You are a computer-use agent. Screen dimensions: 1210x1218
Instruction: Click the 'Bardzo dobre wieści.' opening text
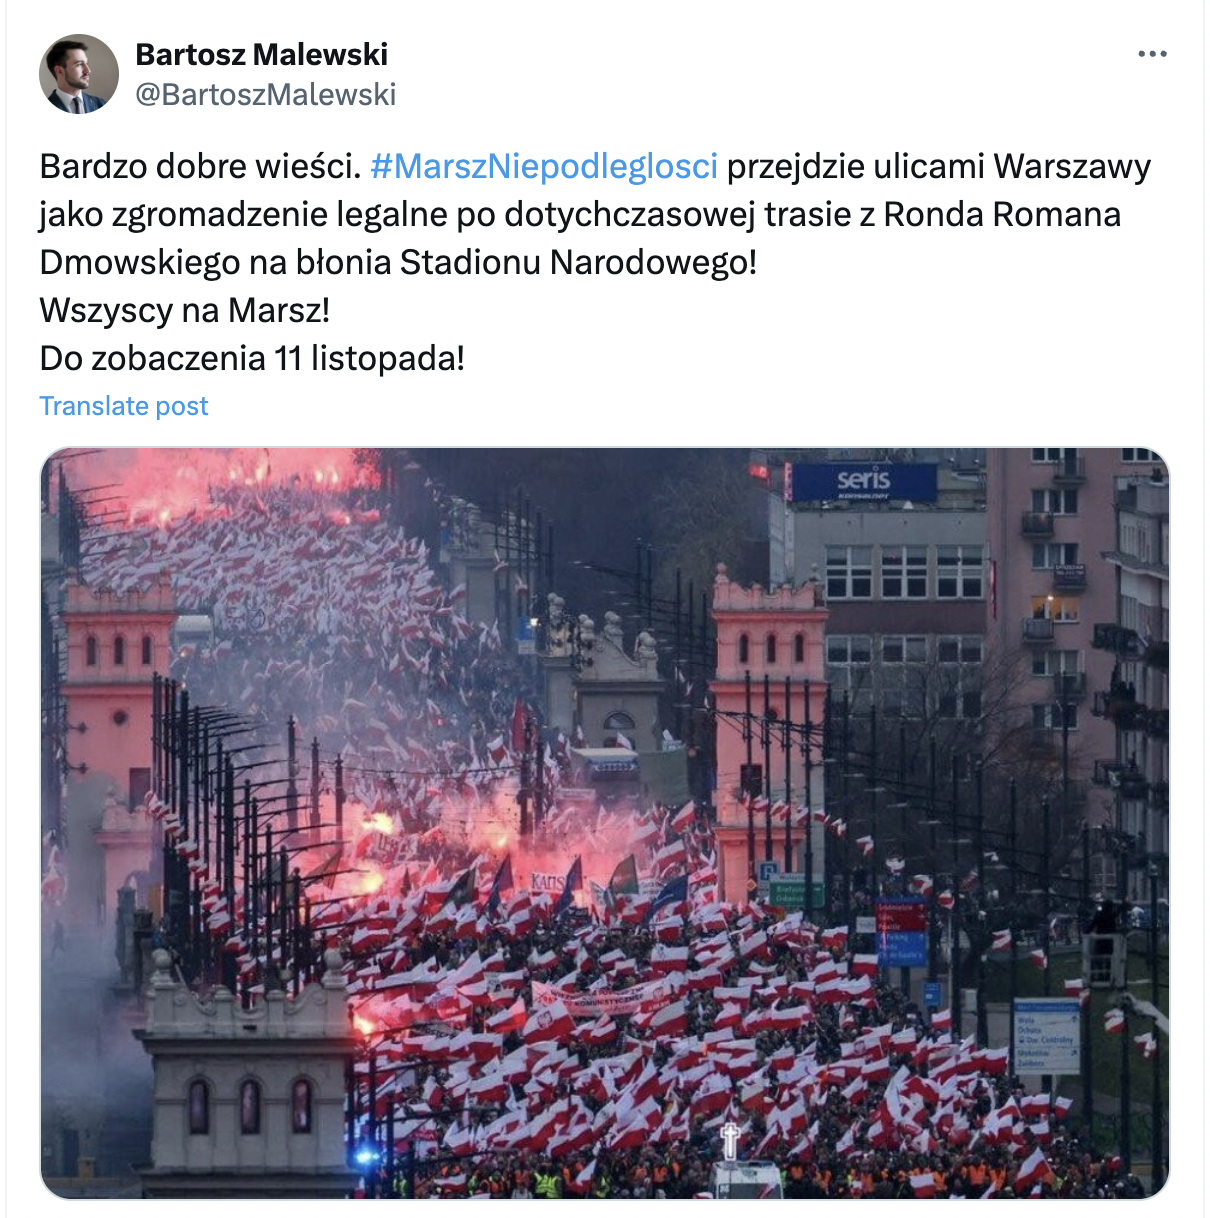coord(200,166)
